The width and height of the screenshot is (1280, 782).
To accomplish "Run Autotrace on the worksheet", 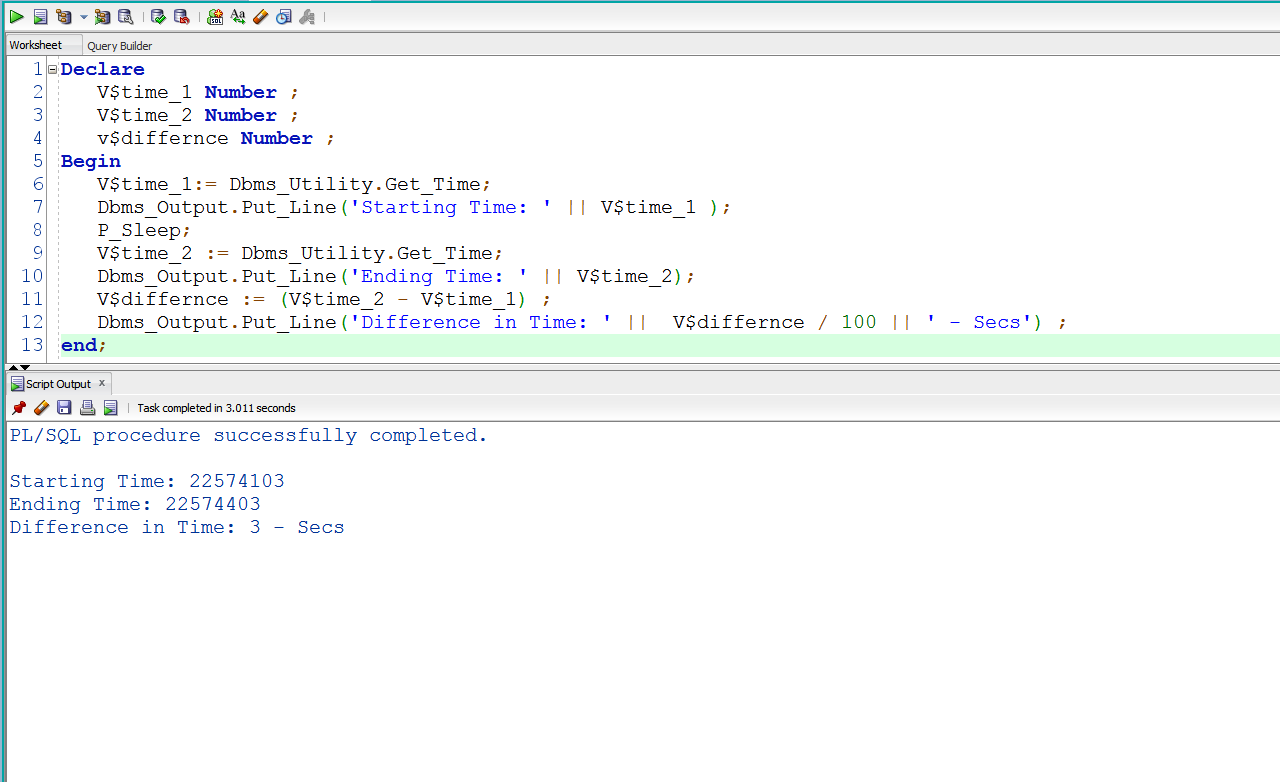I will (x=102, y=17).
